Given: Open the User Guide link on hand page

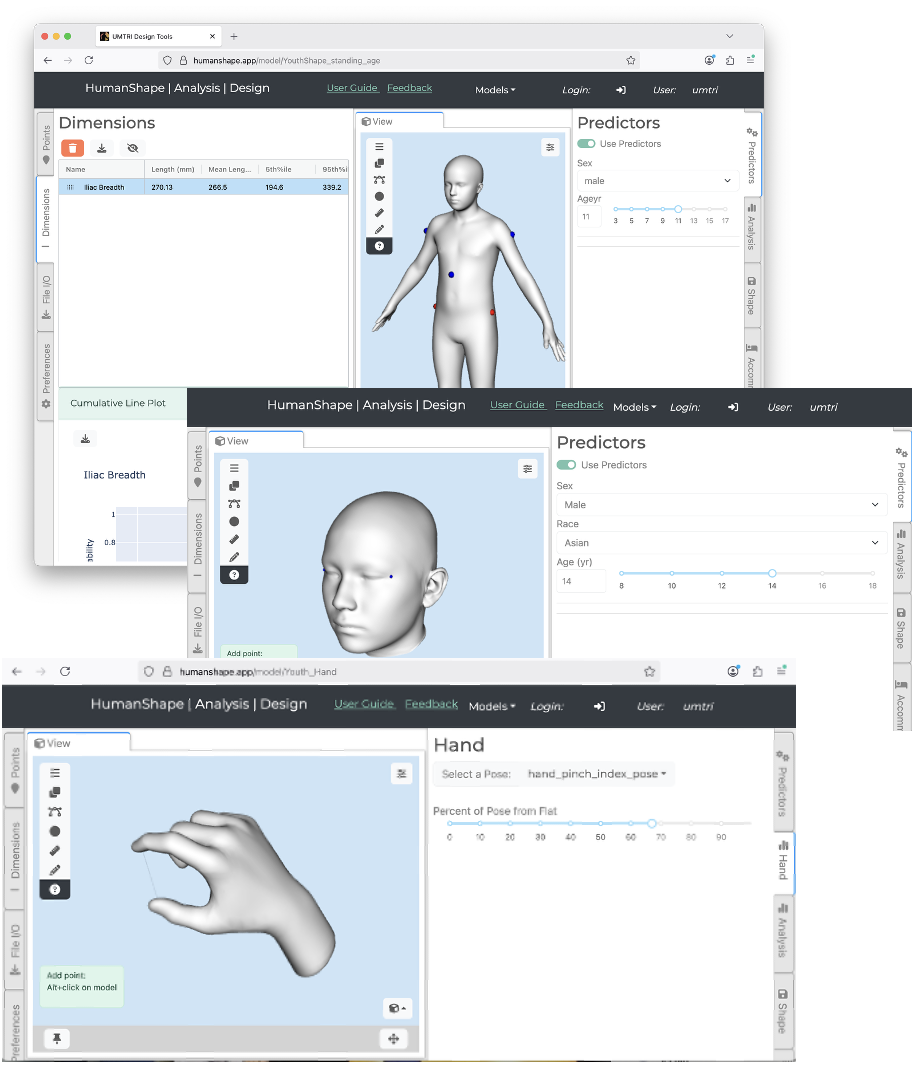Looking at the screenshot, I should click(363, 704).
